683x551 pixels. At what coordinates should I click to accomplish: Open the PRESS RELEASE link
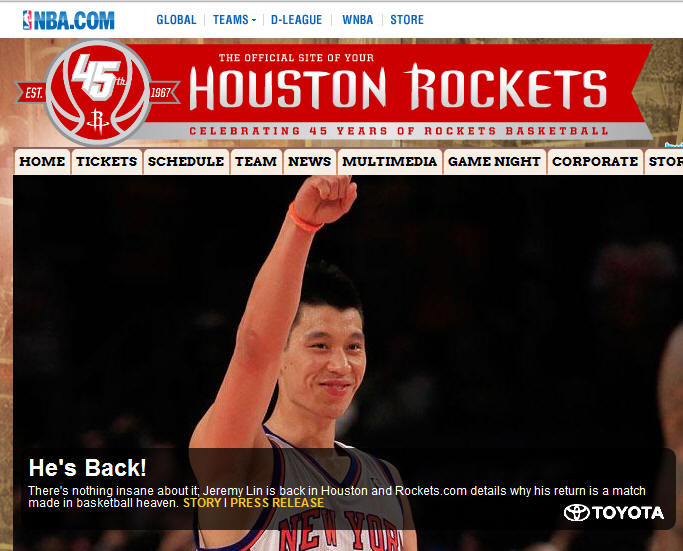pyautogui.click(x=277, y=503)
